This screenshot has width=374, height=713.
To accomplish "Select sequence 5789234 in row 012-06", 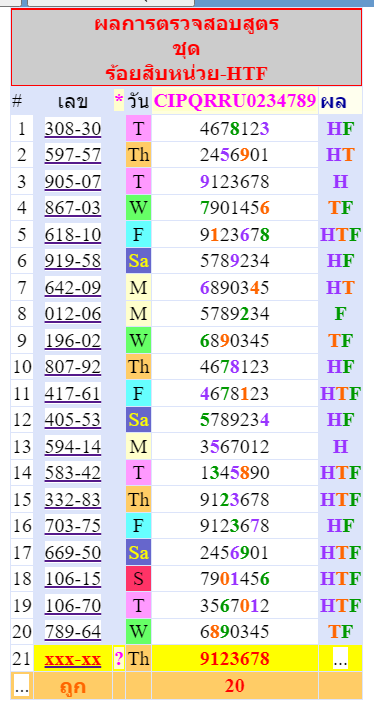I will click(235, 314).
